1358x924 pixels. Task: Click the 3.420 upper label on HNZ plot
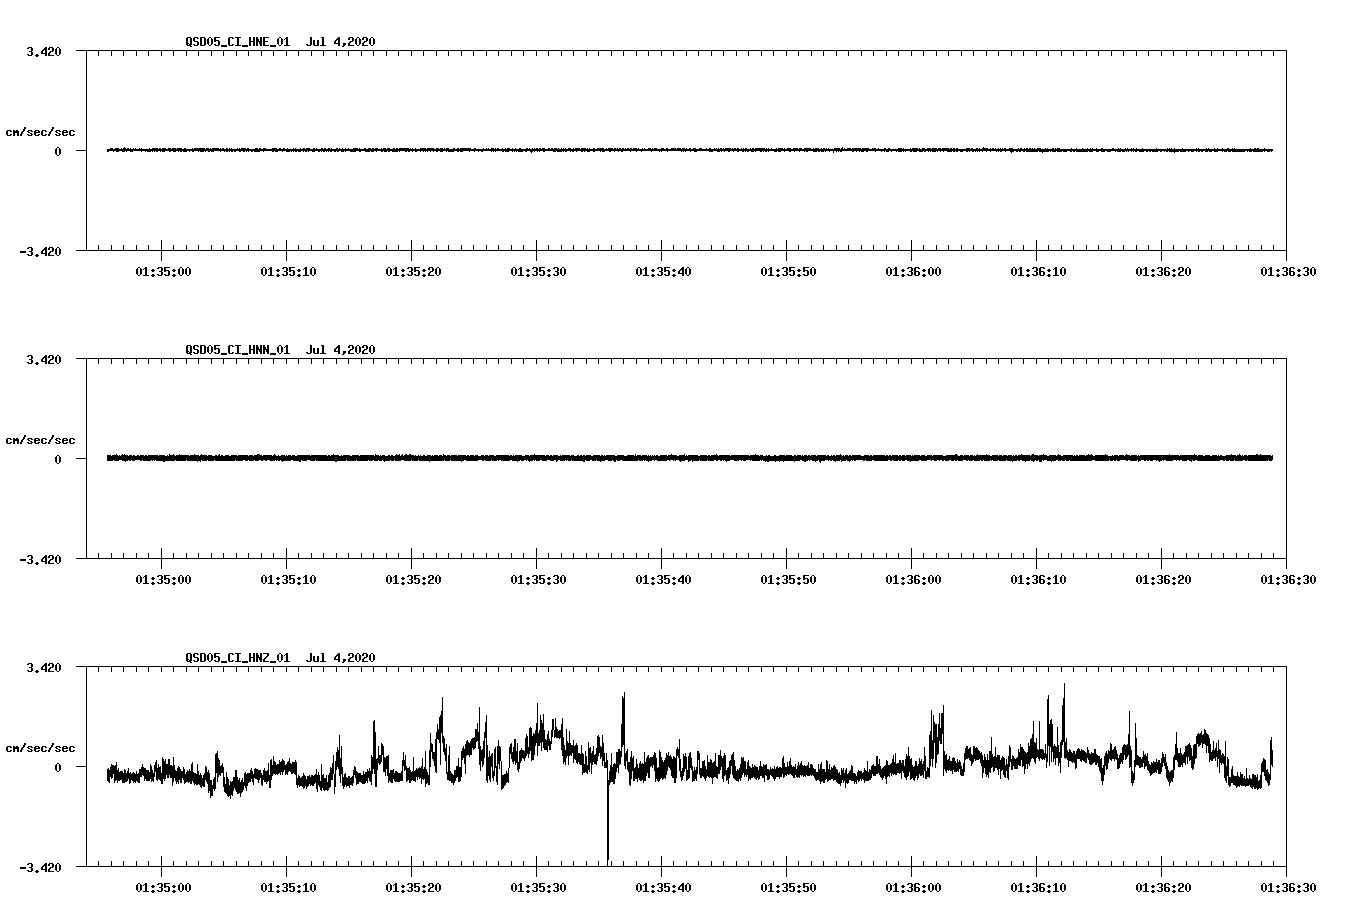pyautogui.click(x=44, y=667)
